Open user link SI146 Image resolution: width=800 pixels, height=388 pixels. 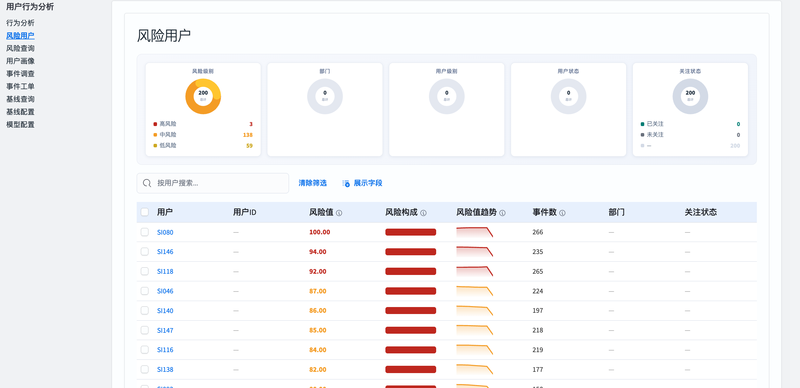(x=165, y=252)
